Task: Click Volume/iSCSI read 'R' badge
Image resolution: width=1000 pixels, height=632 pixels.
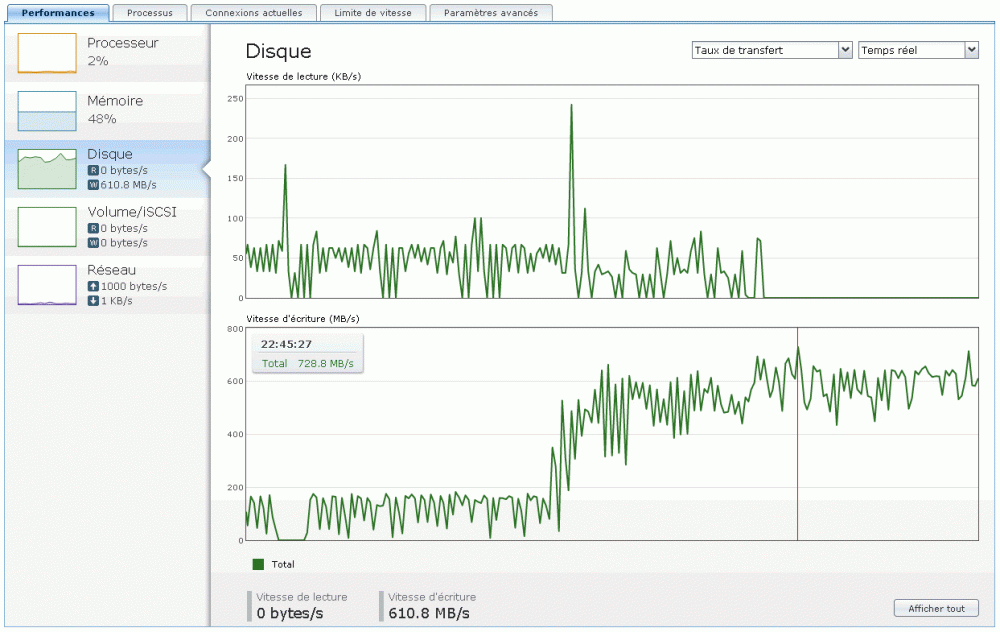Action: tap(93, 229)
